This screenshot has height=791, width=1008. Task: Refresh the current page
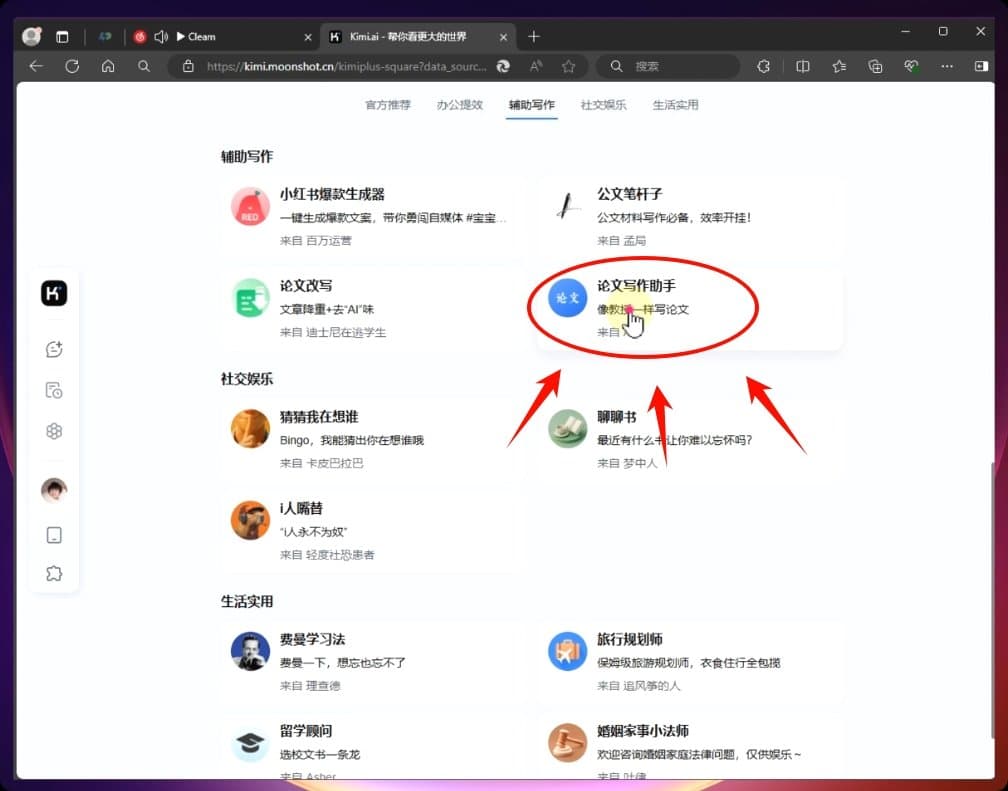(x=72, y=66)
